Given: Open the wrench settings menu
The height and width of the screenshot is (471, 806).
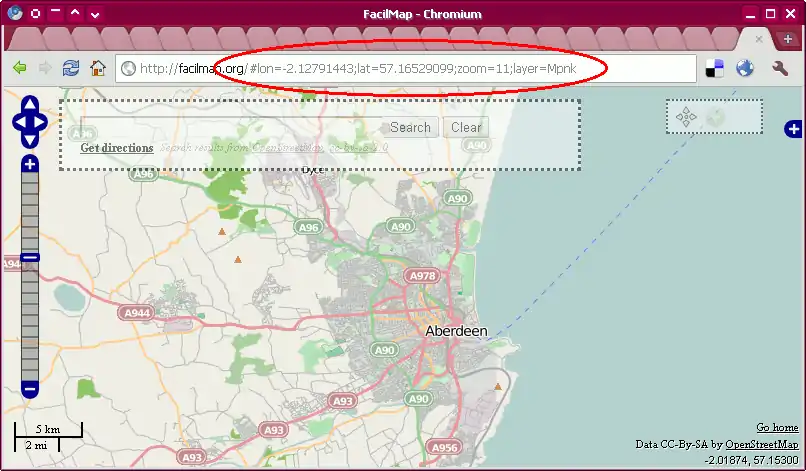Looking at the screenshot, I should pyautogui.click(x=780, y=68).
